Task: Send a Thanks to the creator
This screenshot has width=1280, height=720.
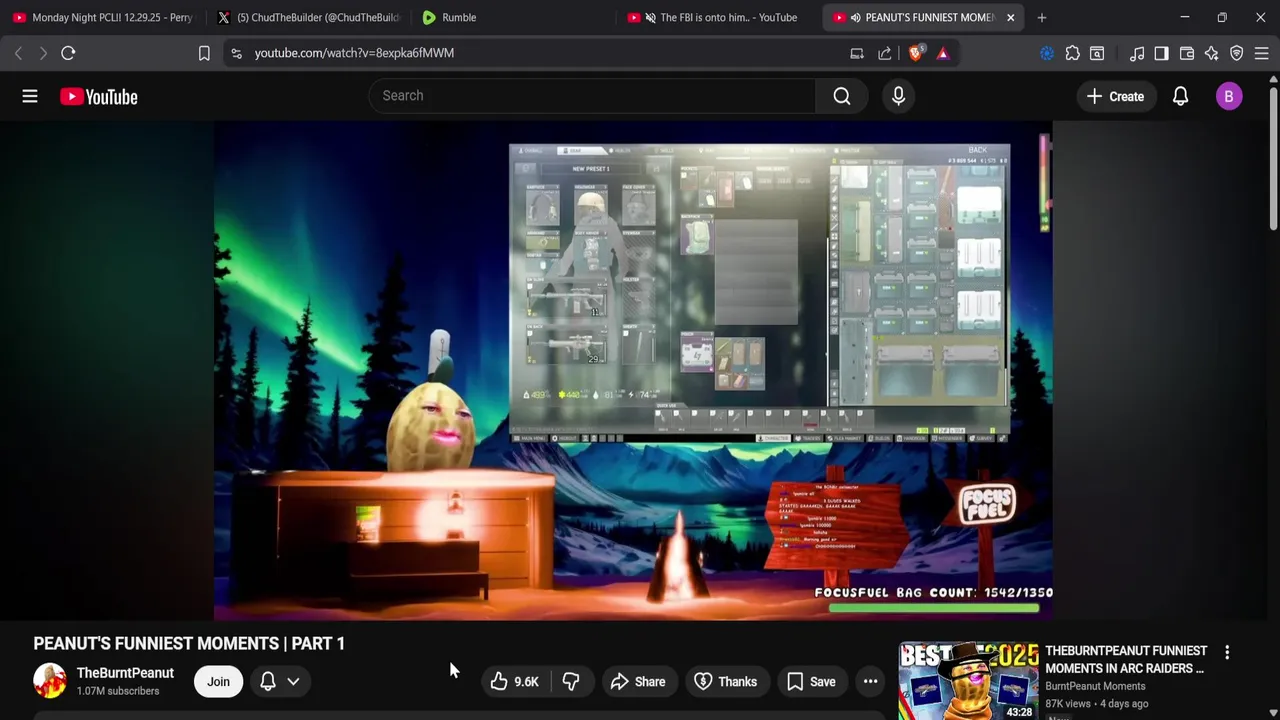Action: pyautogui.click(x=725, y=681)
